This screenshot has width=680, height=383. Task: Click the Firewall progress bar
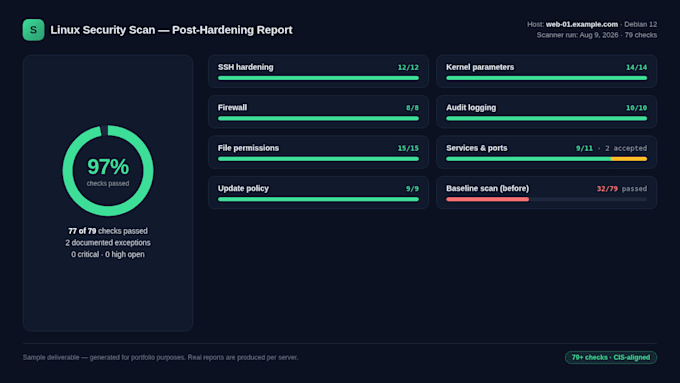tap(318, 118)
